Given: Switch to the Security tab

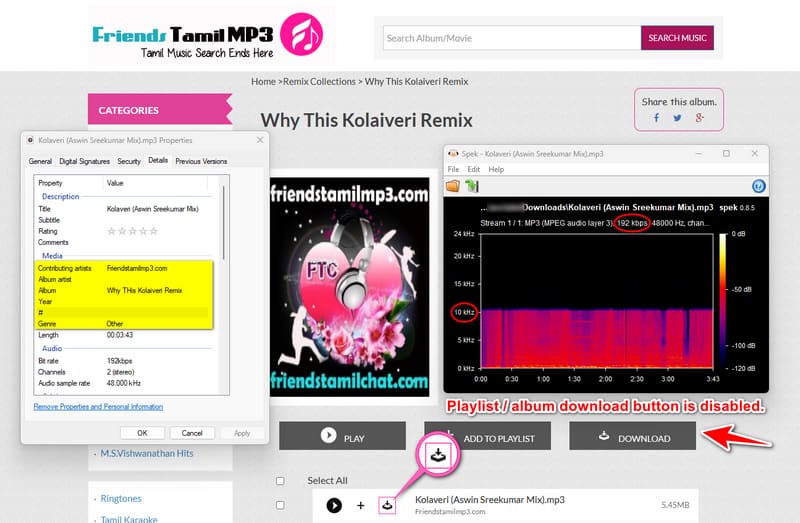Looking at the screenshot, I should pyautogui.click(x=129, y=161).
